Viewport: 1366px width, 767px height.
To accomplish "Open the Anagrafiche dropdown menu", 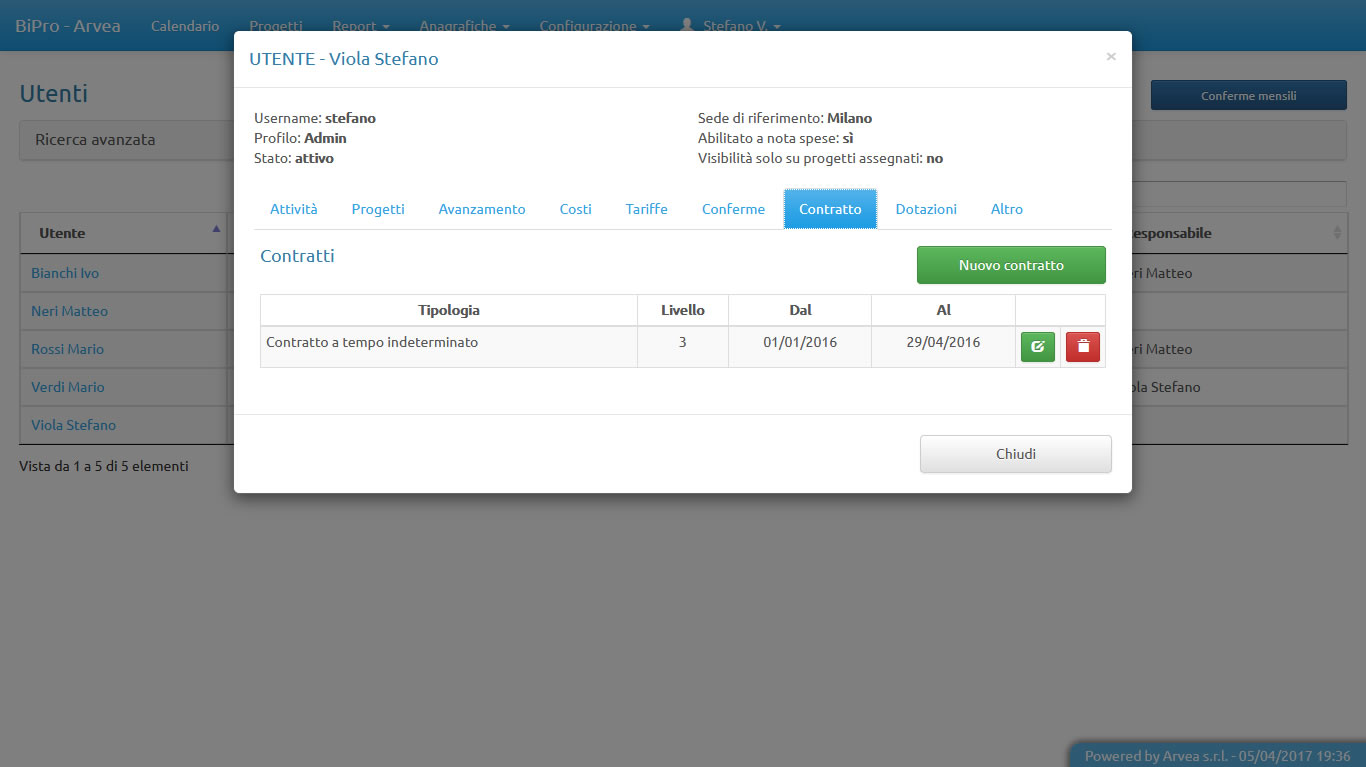I will click(x=464, y=26).
